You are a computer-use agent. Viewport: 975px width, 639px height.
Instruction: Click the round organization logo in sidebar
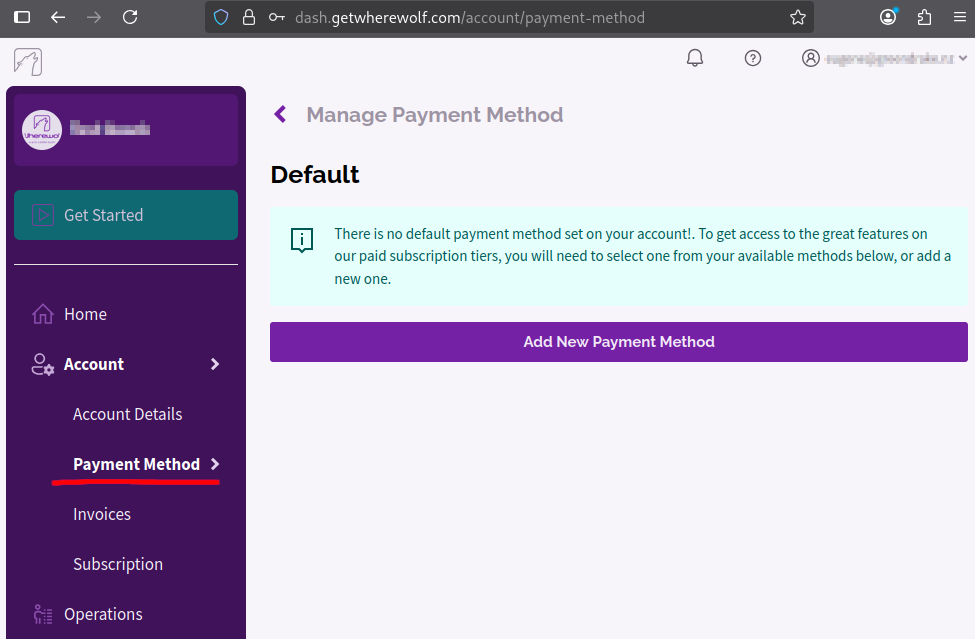(42, 130)
